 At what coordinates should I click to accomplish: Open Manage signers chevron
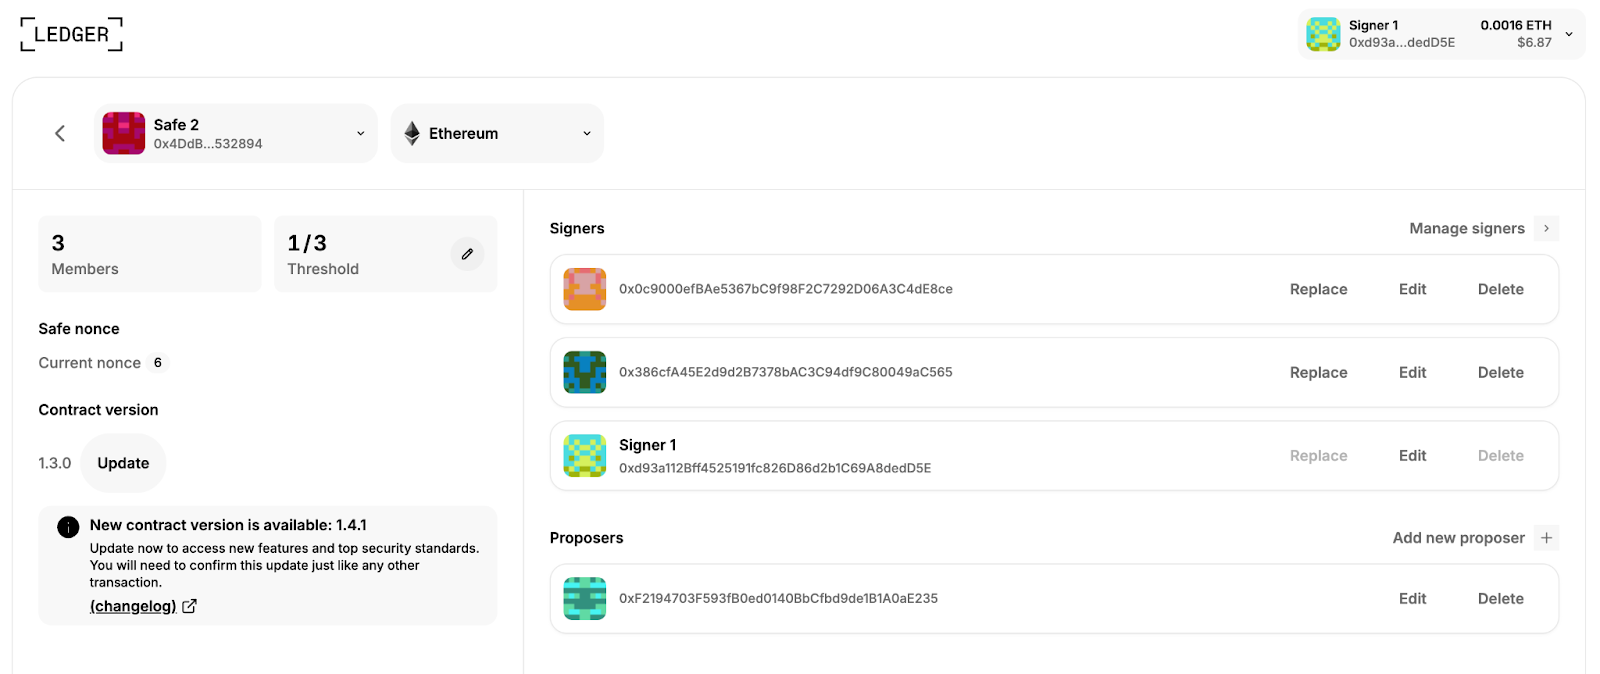pos(1546,229)
